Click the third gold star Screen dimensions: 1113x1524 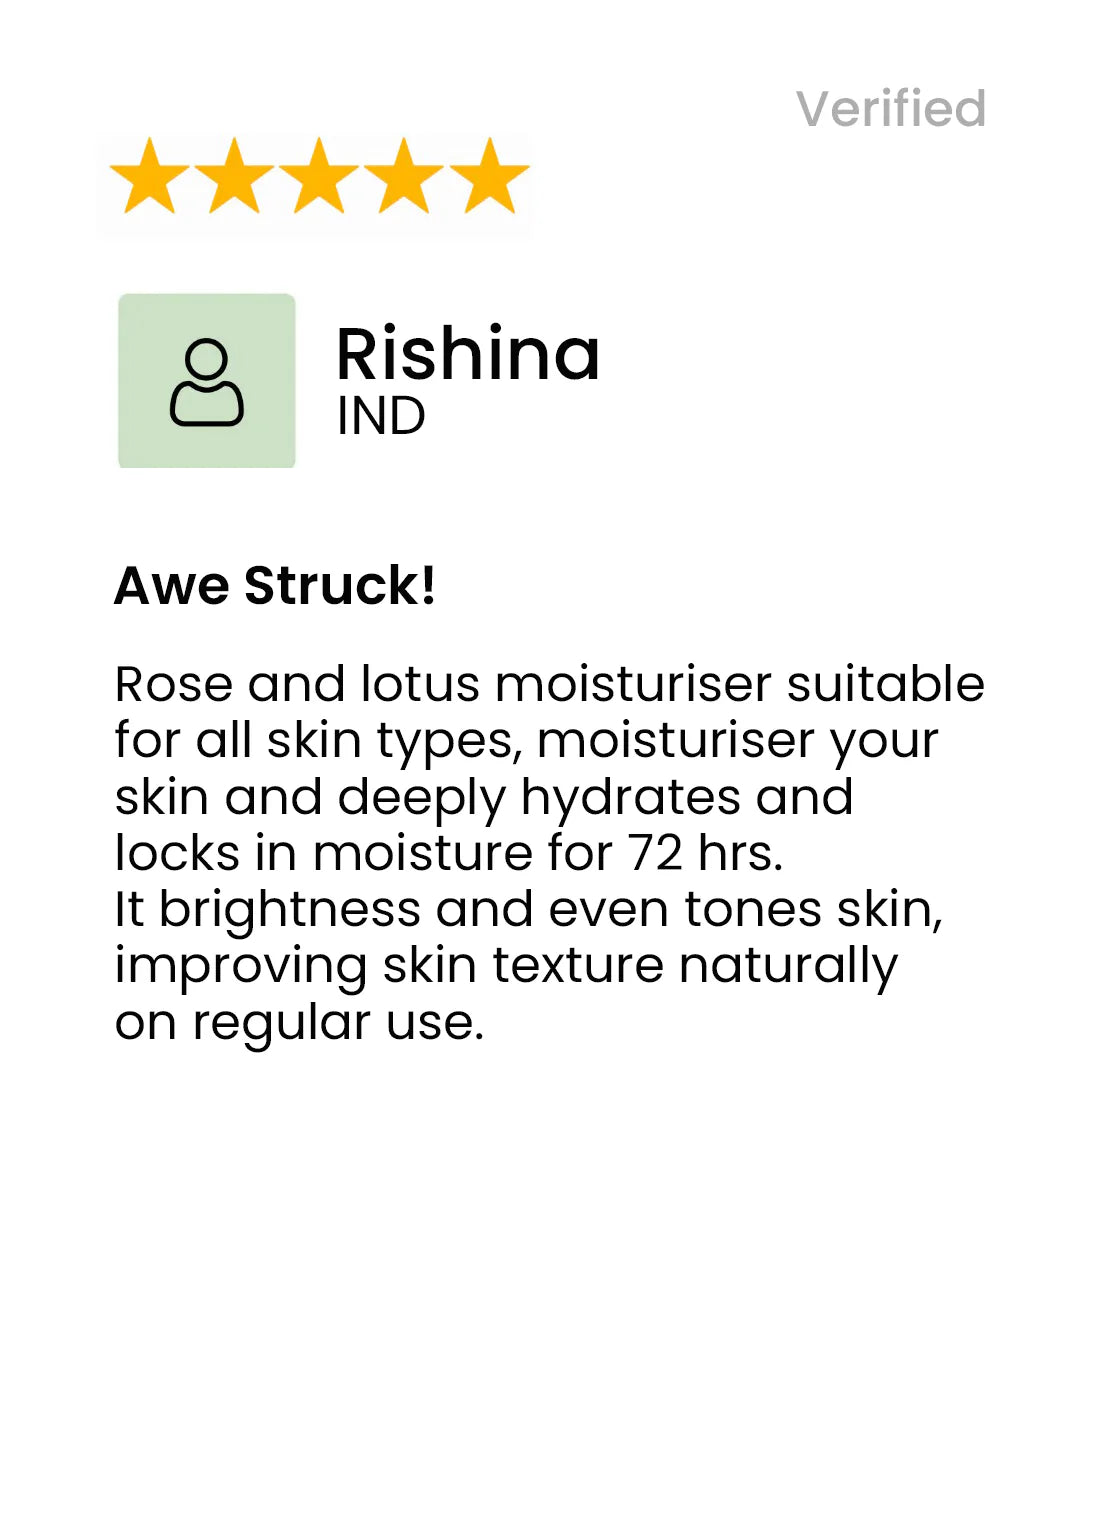coord(319,176)
